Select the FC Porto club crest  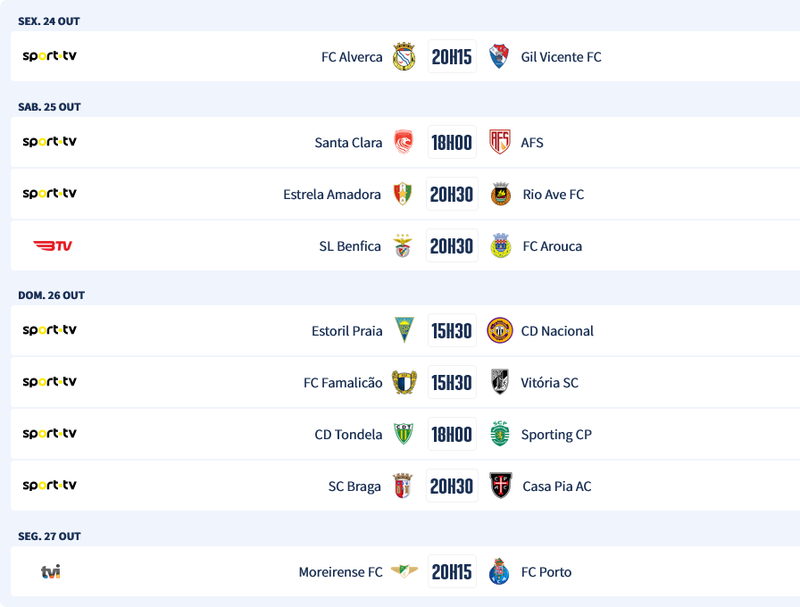click(x=500, y=572)
